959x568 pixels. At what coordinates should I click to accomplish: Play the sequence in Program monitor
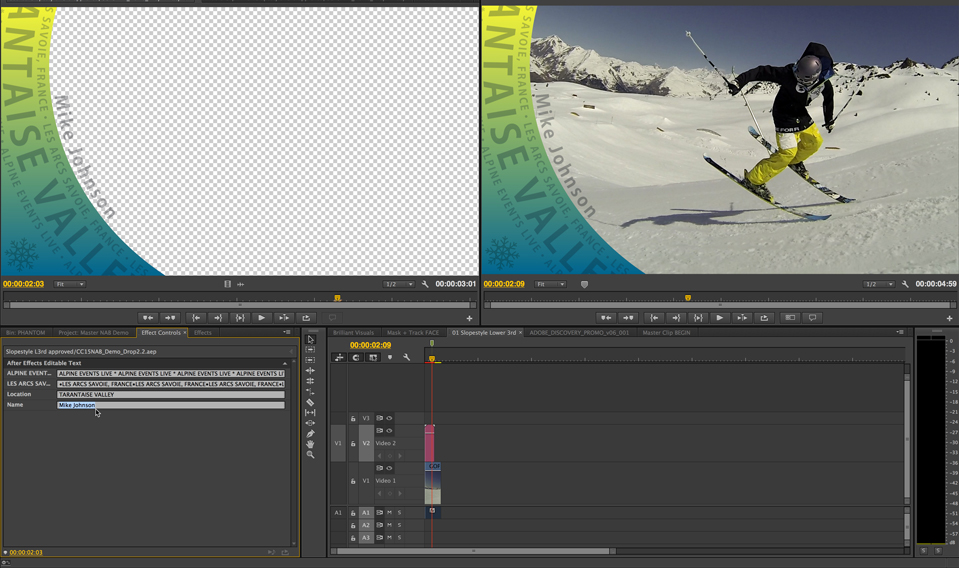[x=719, y=318]
